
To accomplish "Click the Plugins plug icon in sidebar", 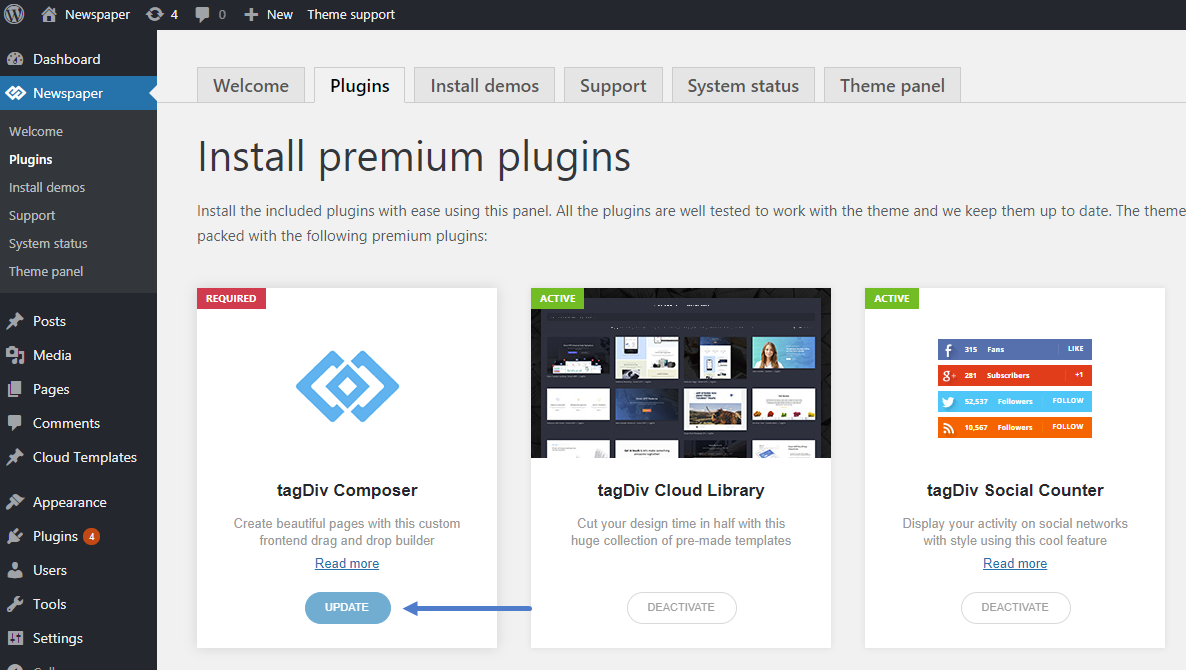I will click(15, 536).
